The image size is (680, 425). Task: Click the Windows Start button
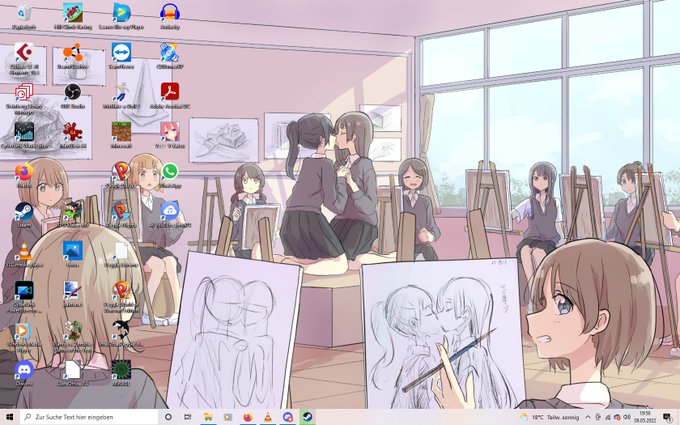click(10, 417)
